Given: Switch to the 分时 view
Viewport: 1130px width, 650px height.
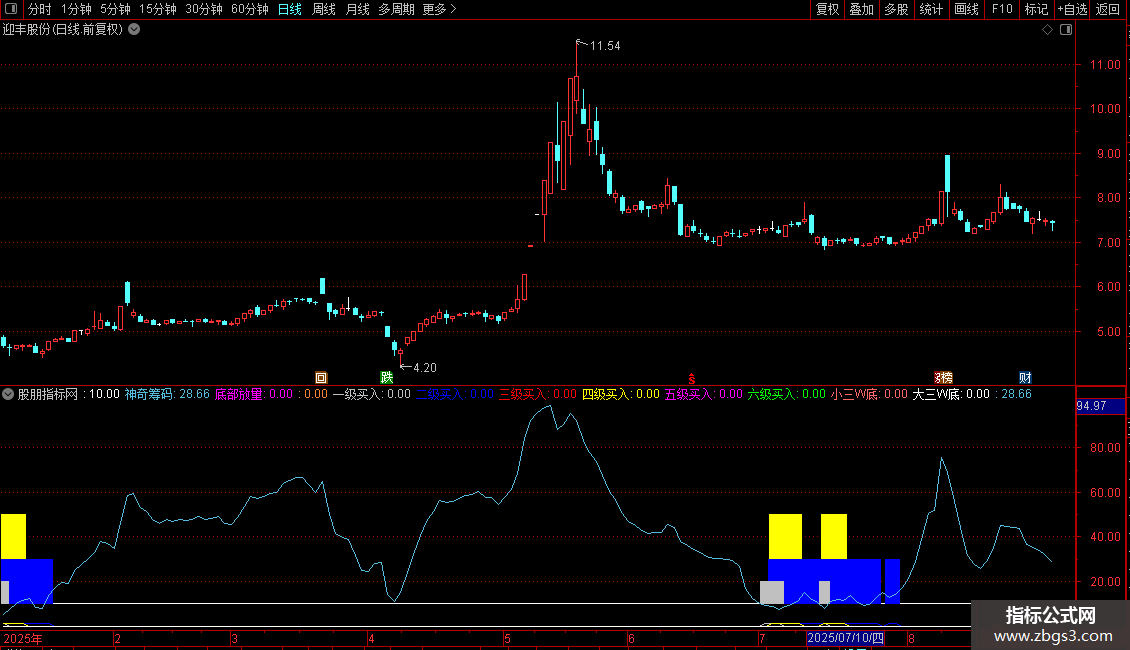Looking at the screenshot, I should (40, 9).
